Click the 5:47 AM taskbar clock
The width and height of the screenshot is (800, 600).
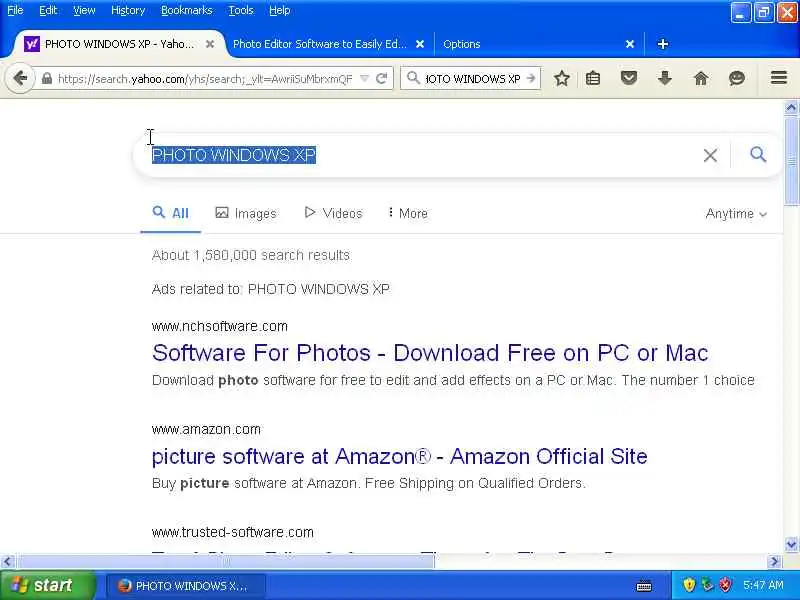763,585
